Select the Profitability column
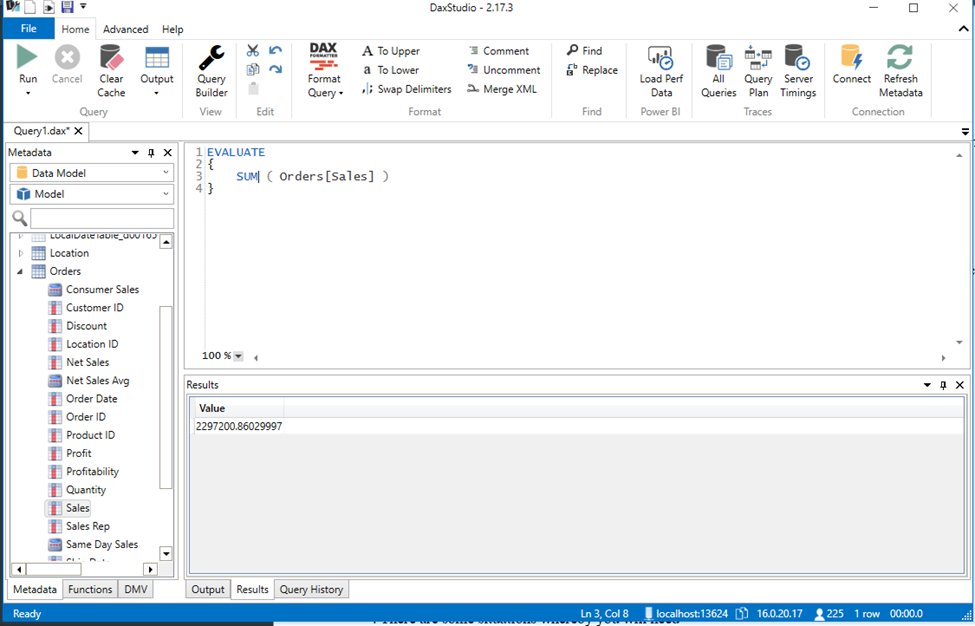975x626 pixels. tap(92, 471)
